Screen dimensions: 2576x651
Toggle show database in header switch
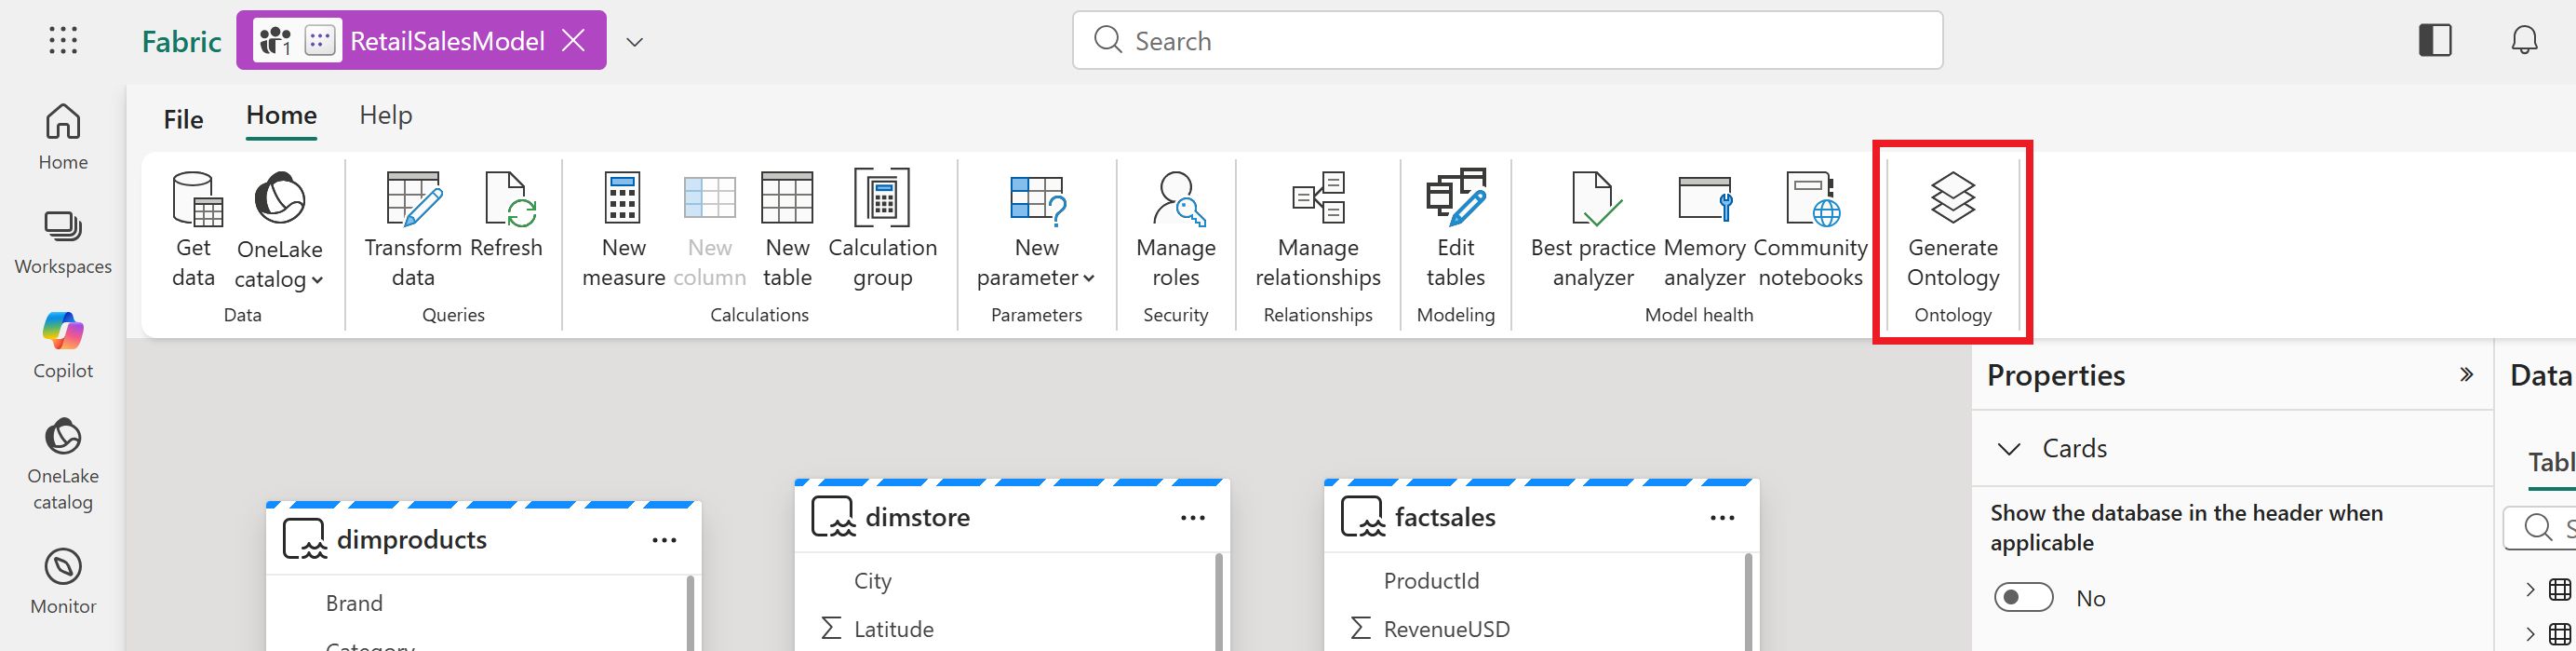pos(2023,597)
